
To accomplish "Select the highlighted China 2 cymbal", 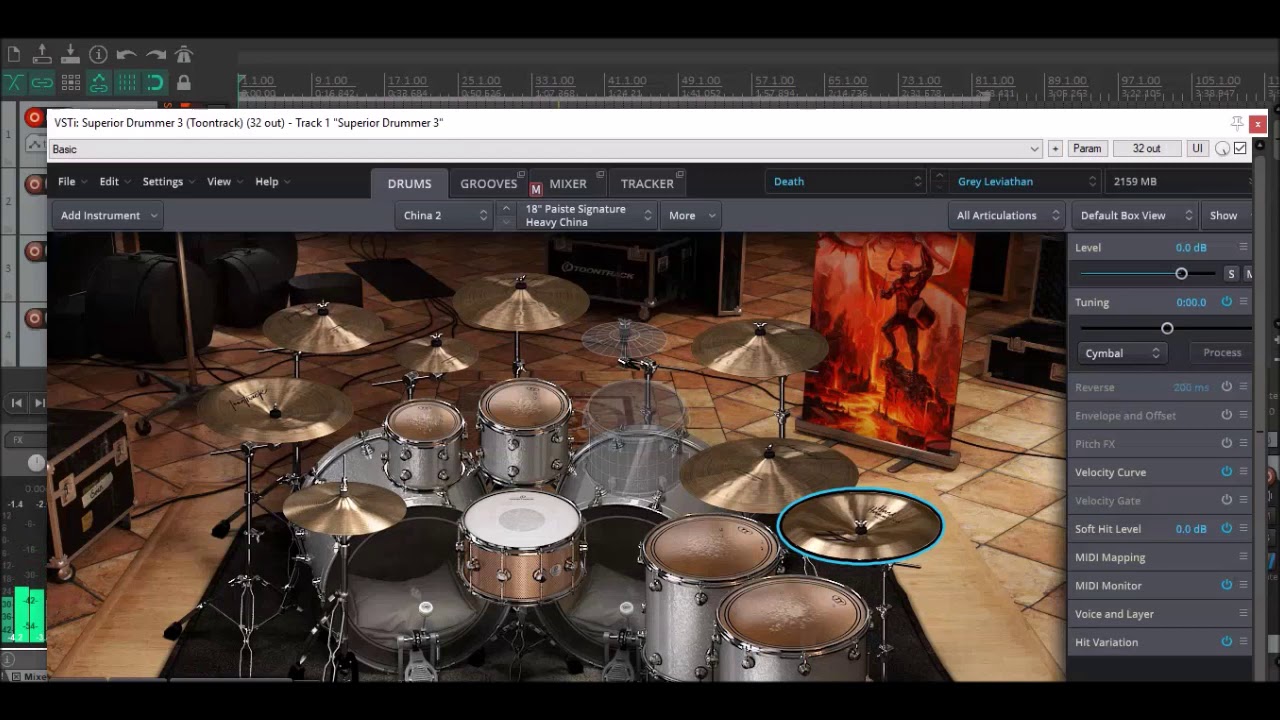I will point(860,525).
